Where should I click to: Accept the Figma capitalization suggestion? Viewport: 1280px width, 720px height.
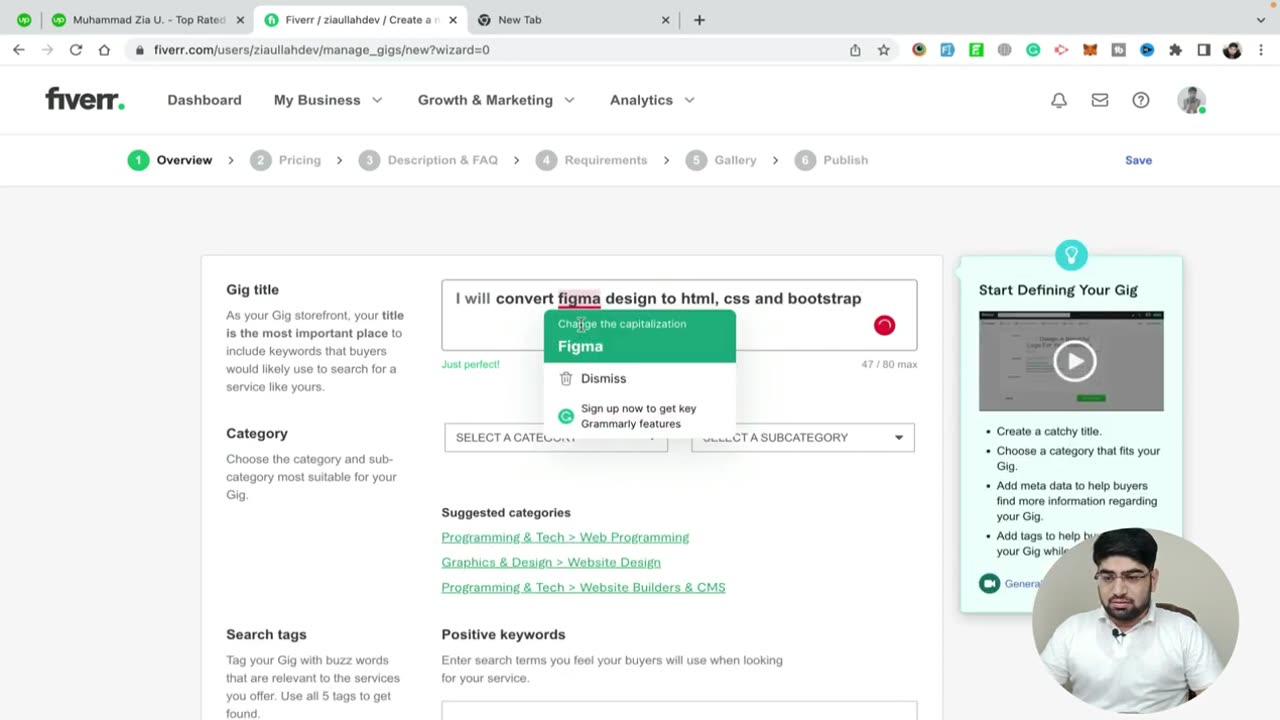coord(639,337)
